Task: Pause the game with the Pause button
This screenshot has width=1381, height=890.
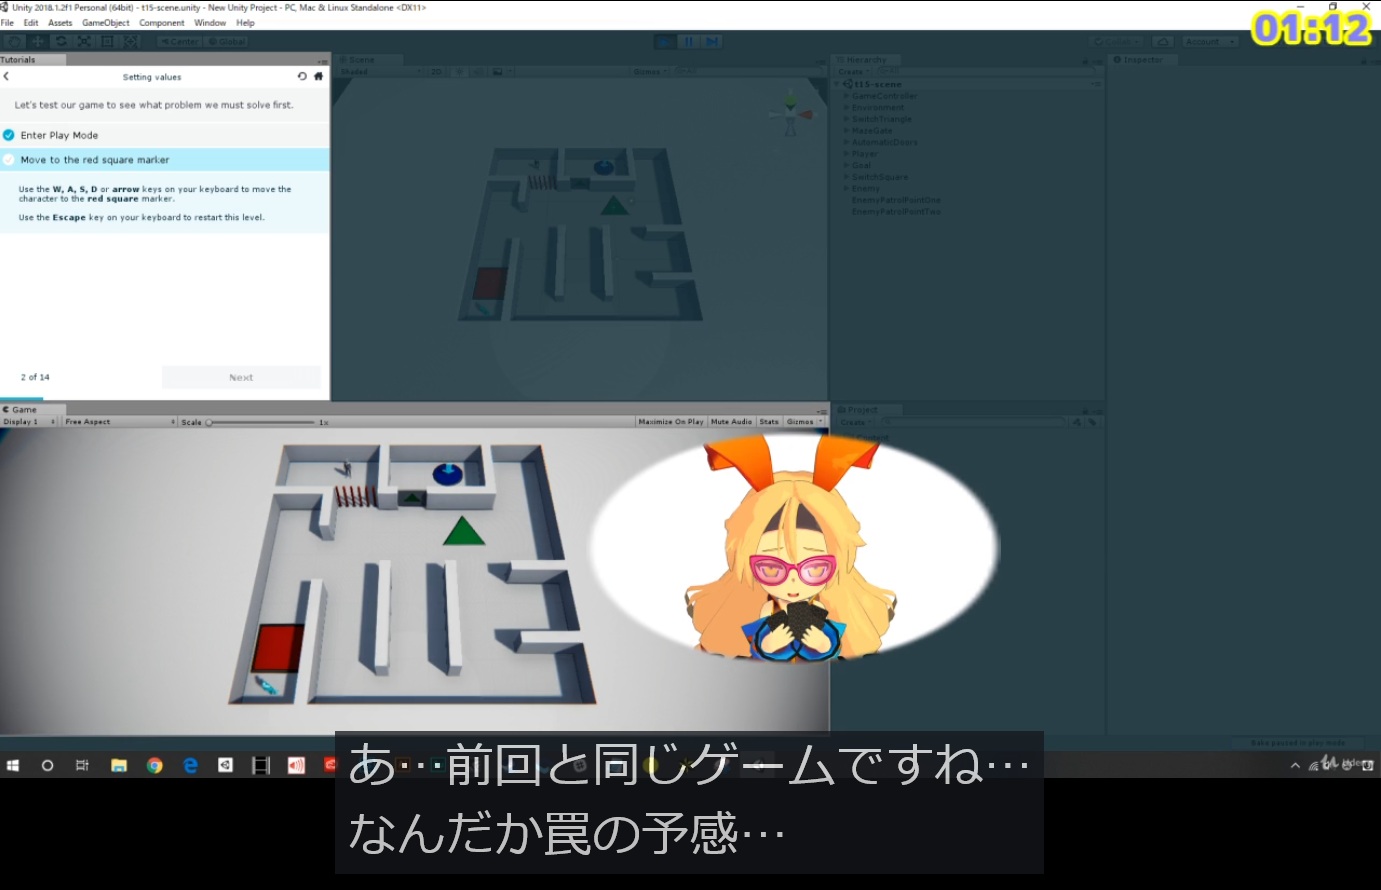Action: [x=688, y=42]
